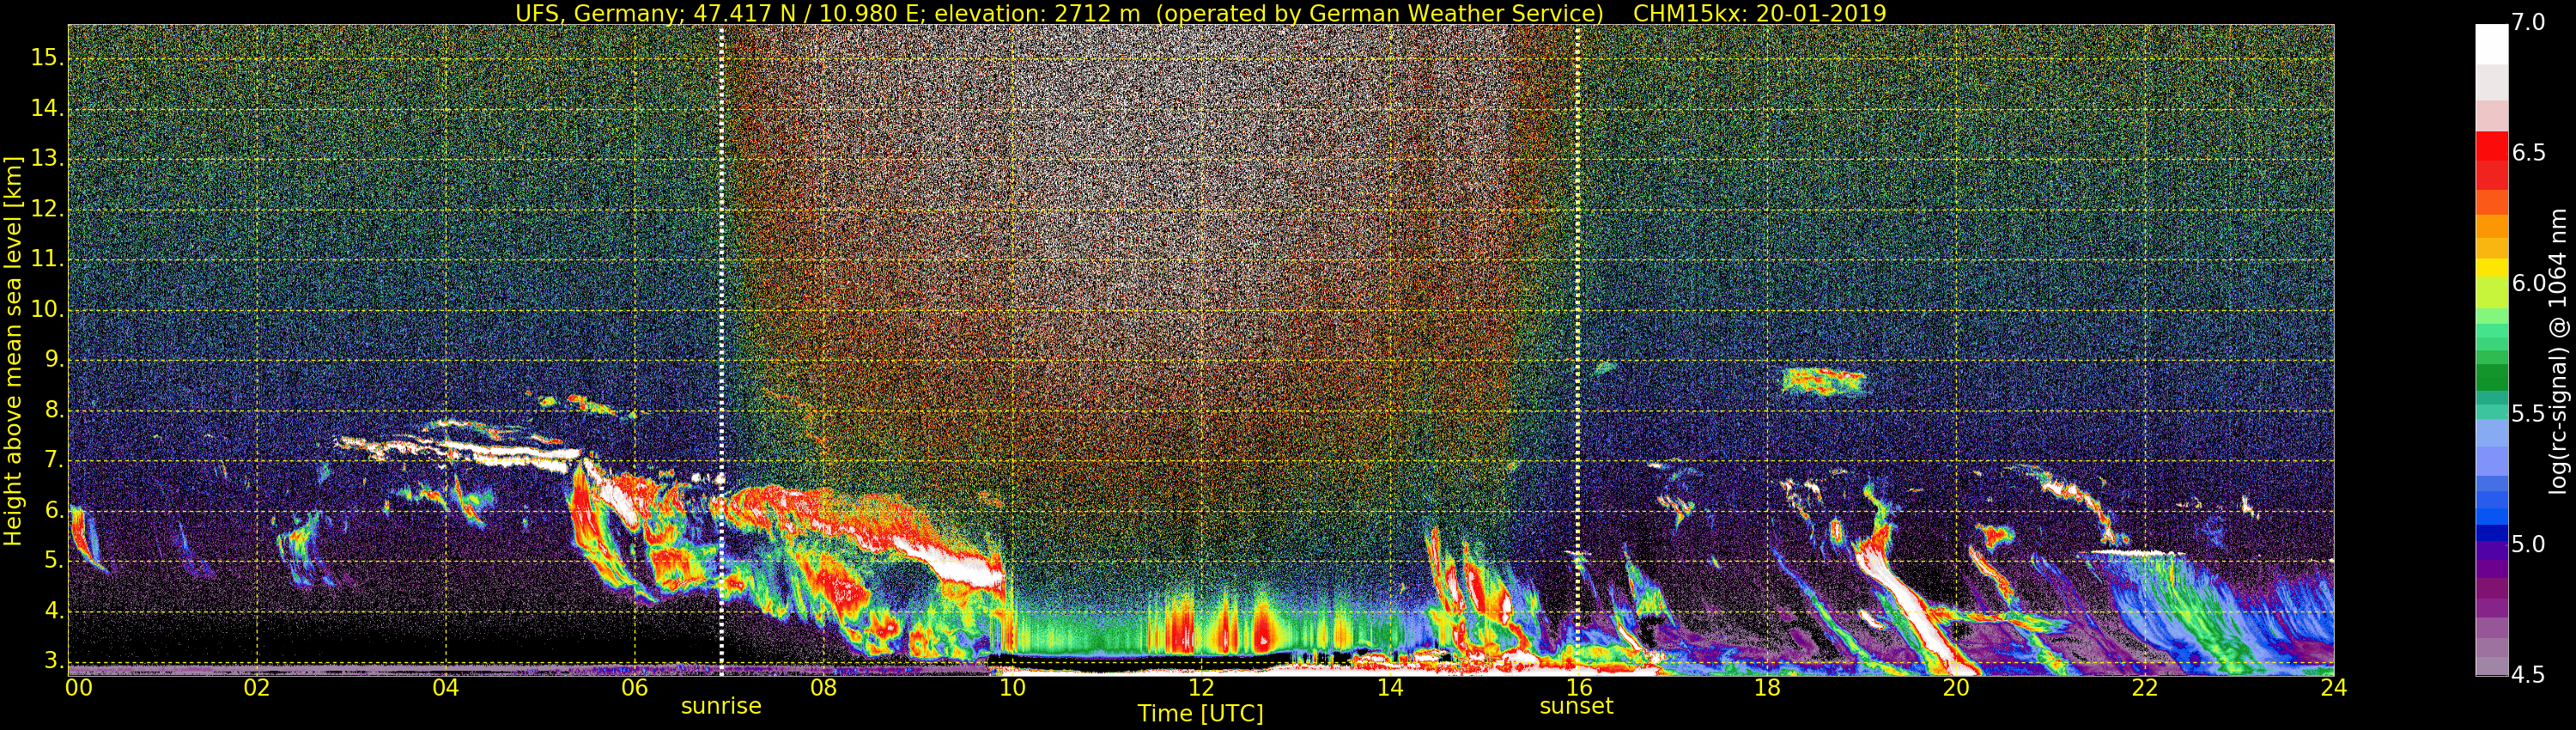Click the 'Time [UTC]' axis label
This screenshot has height=730, width=2576.
[1200, 713]
